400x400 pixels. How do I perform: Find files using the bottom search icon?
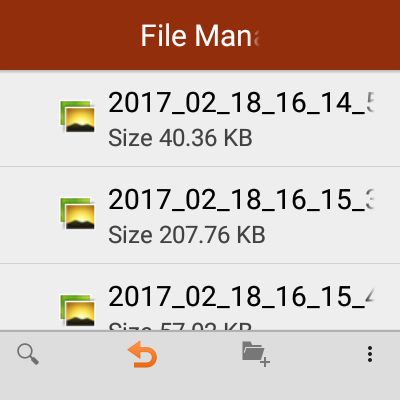coord(28,354)
